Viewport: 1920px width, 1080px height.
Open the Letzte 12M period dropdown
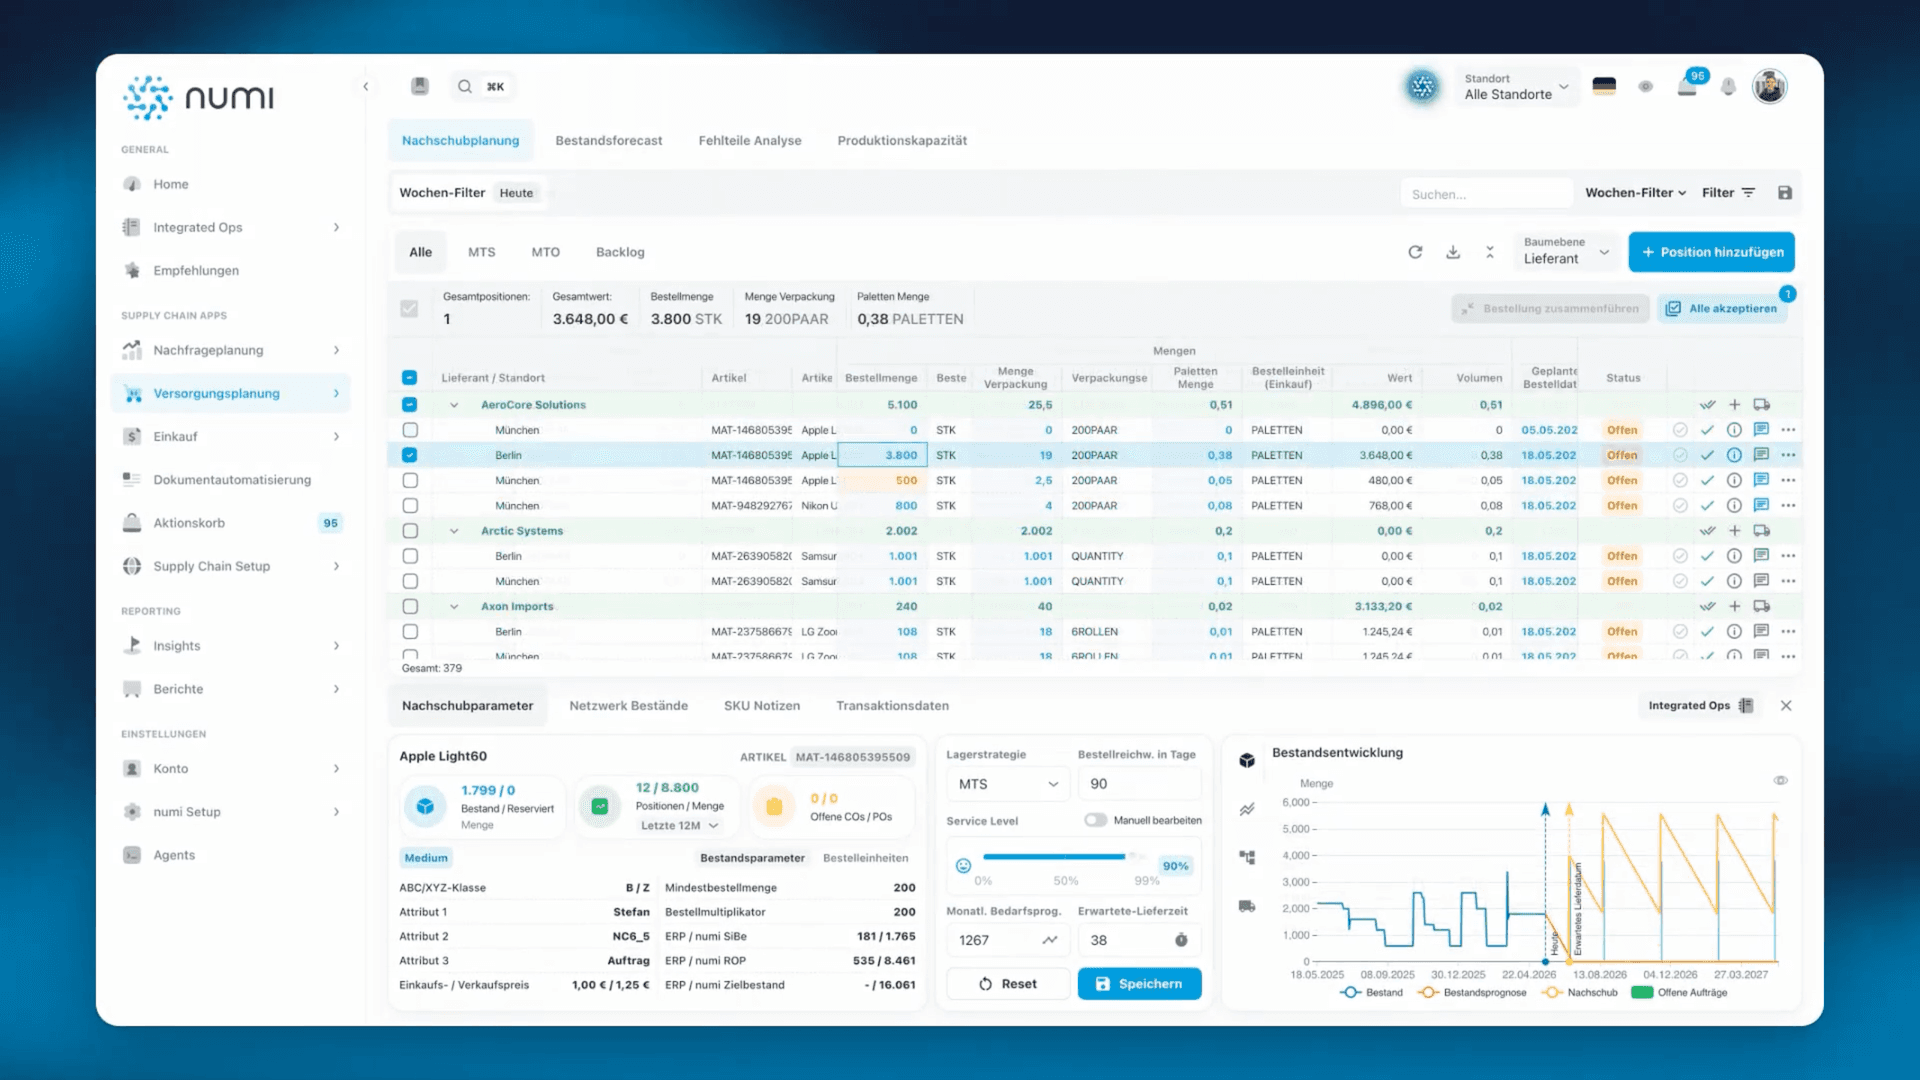(x=679, y=826)
